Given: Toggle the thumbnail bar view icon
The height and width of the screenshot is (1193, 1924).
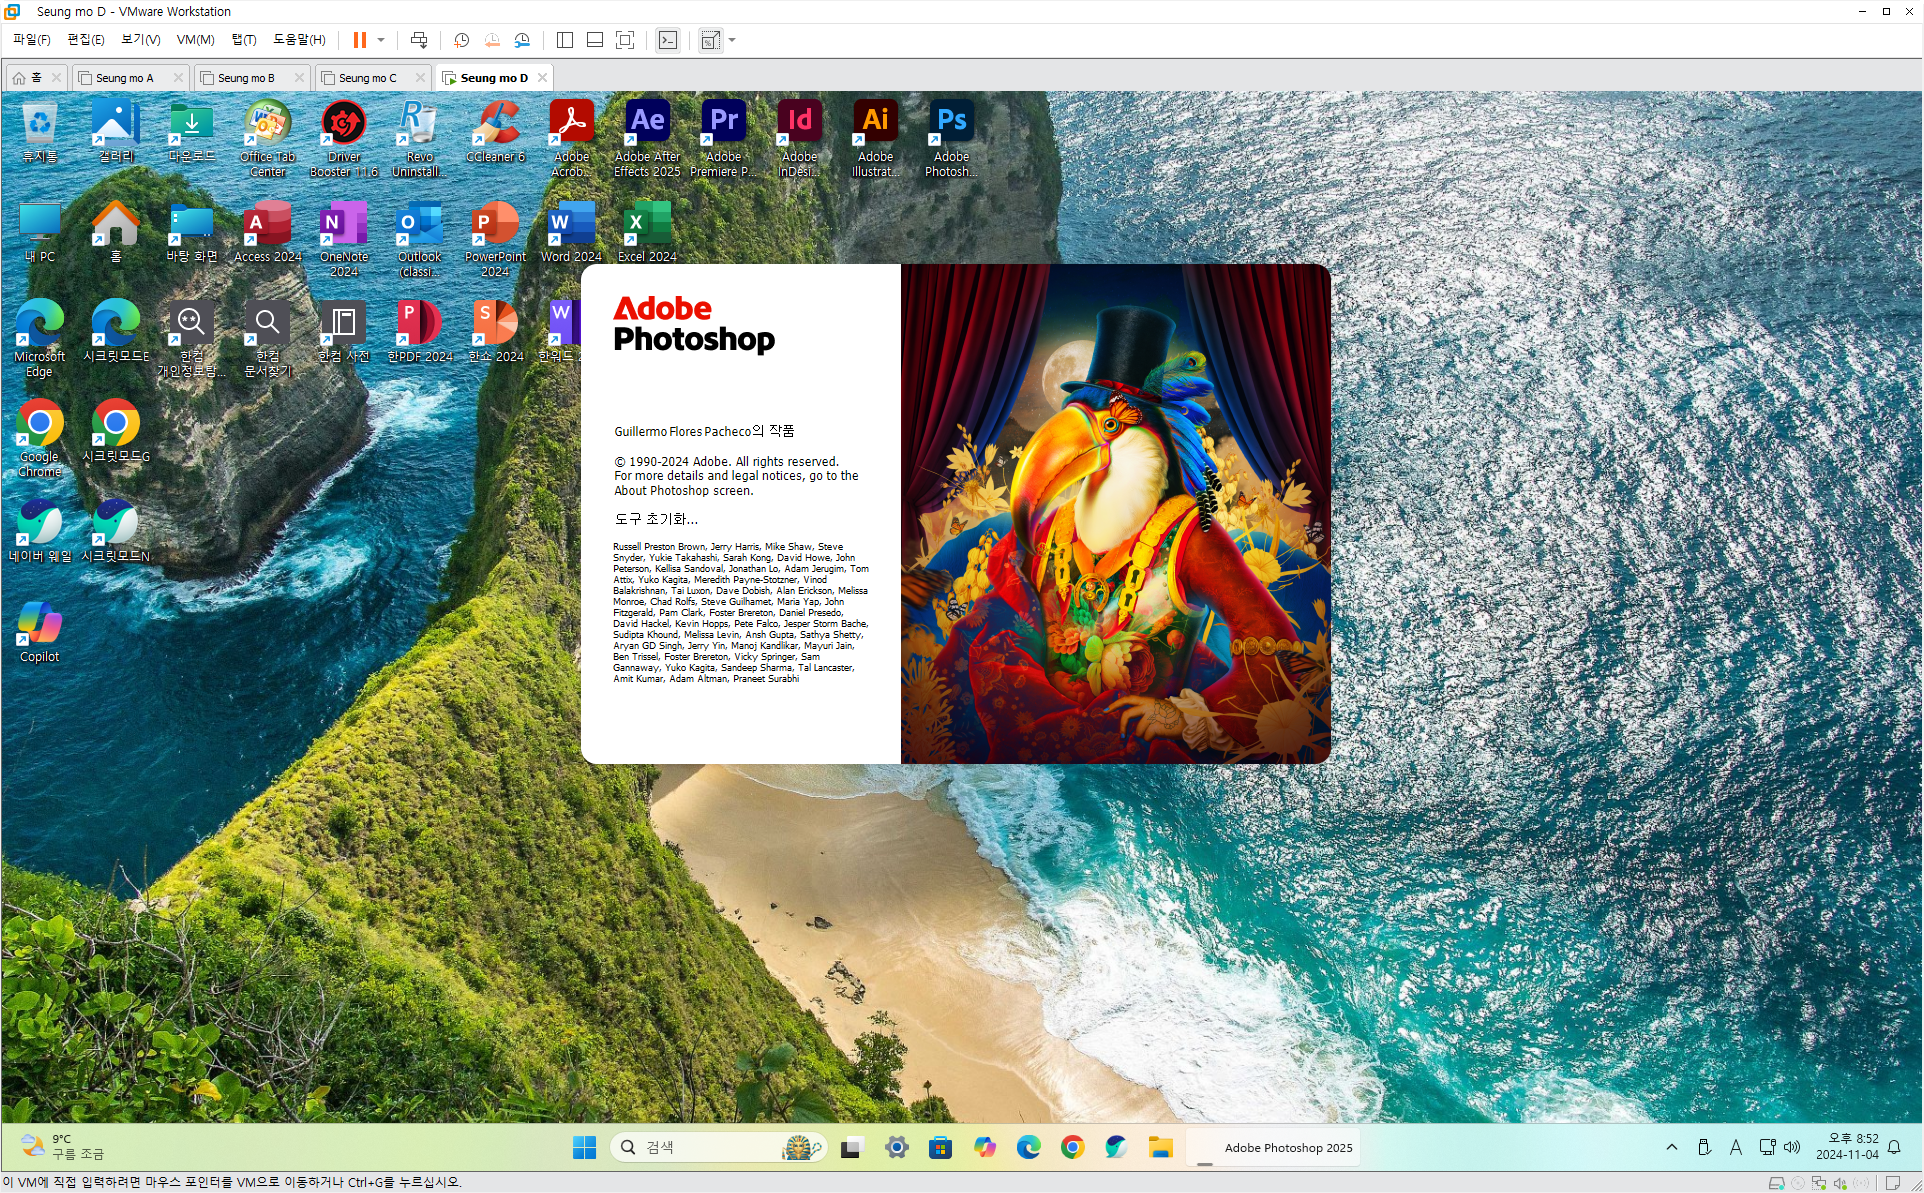Looking at the screenshot, I should coord(594,40).
